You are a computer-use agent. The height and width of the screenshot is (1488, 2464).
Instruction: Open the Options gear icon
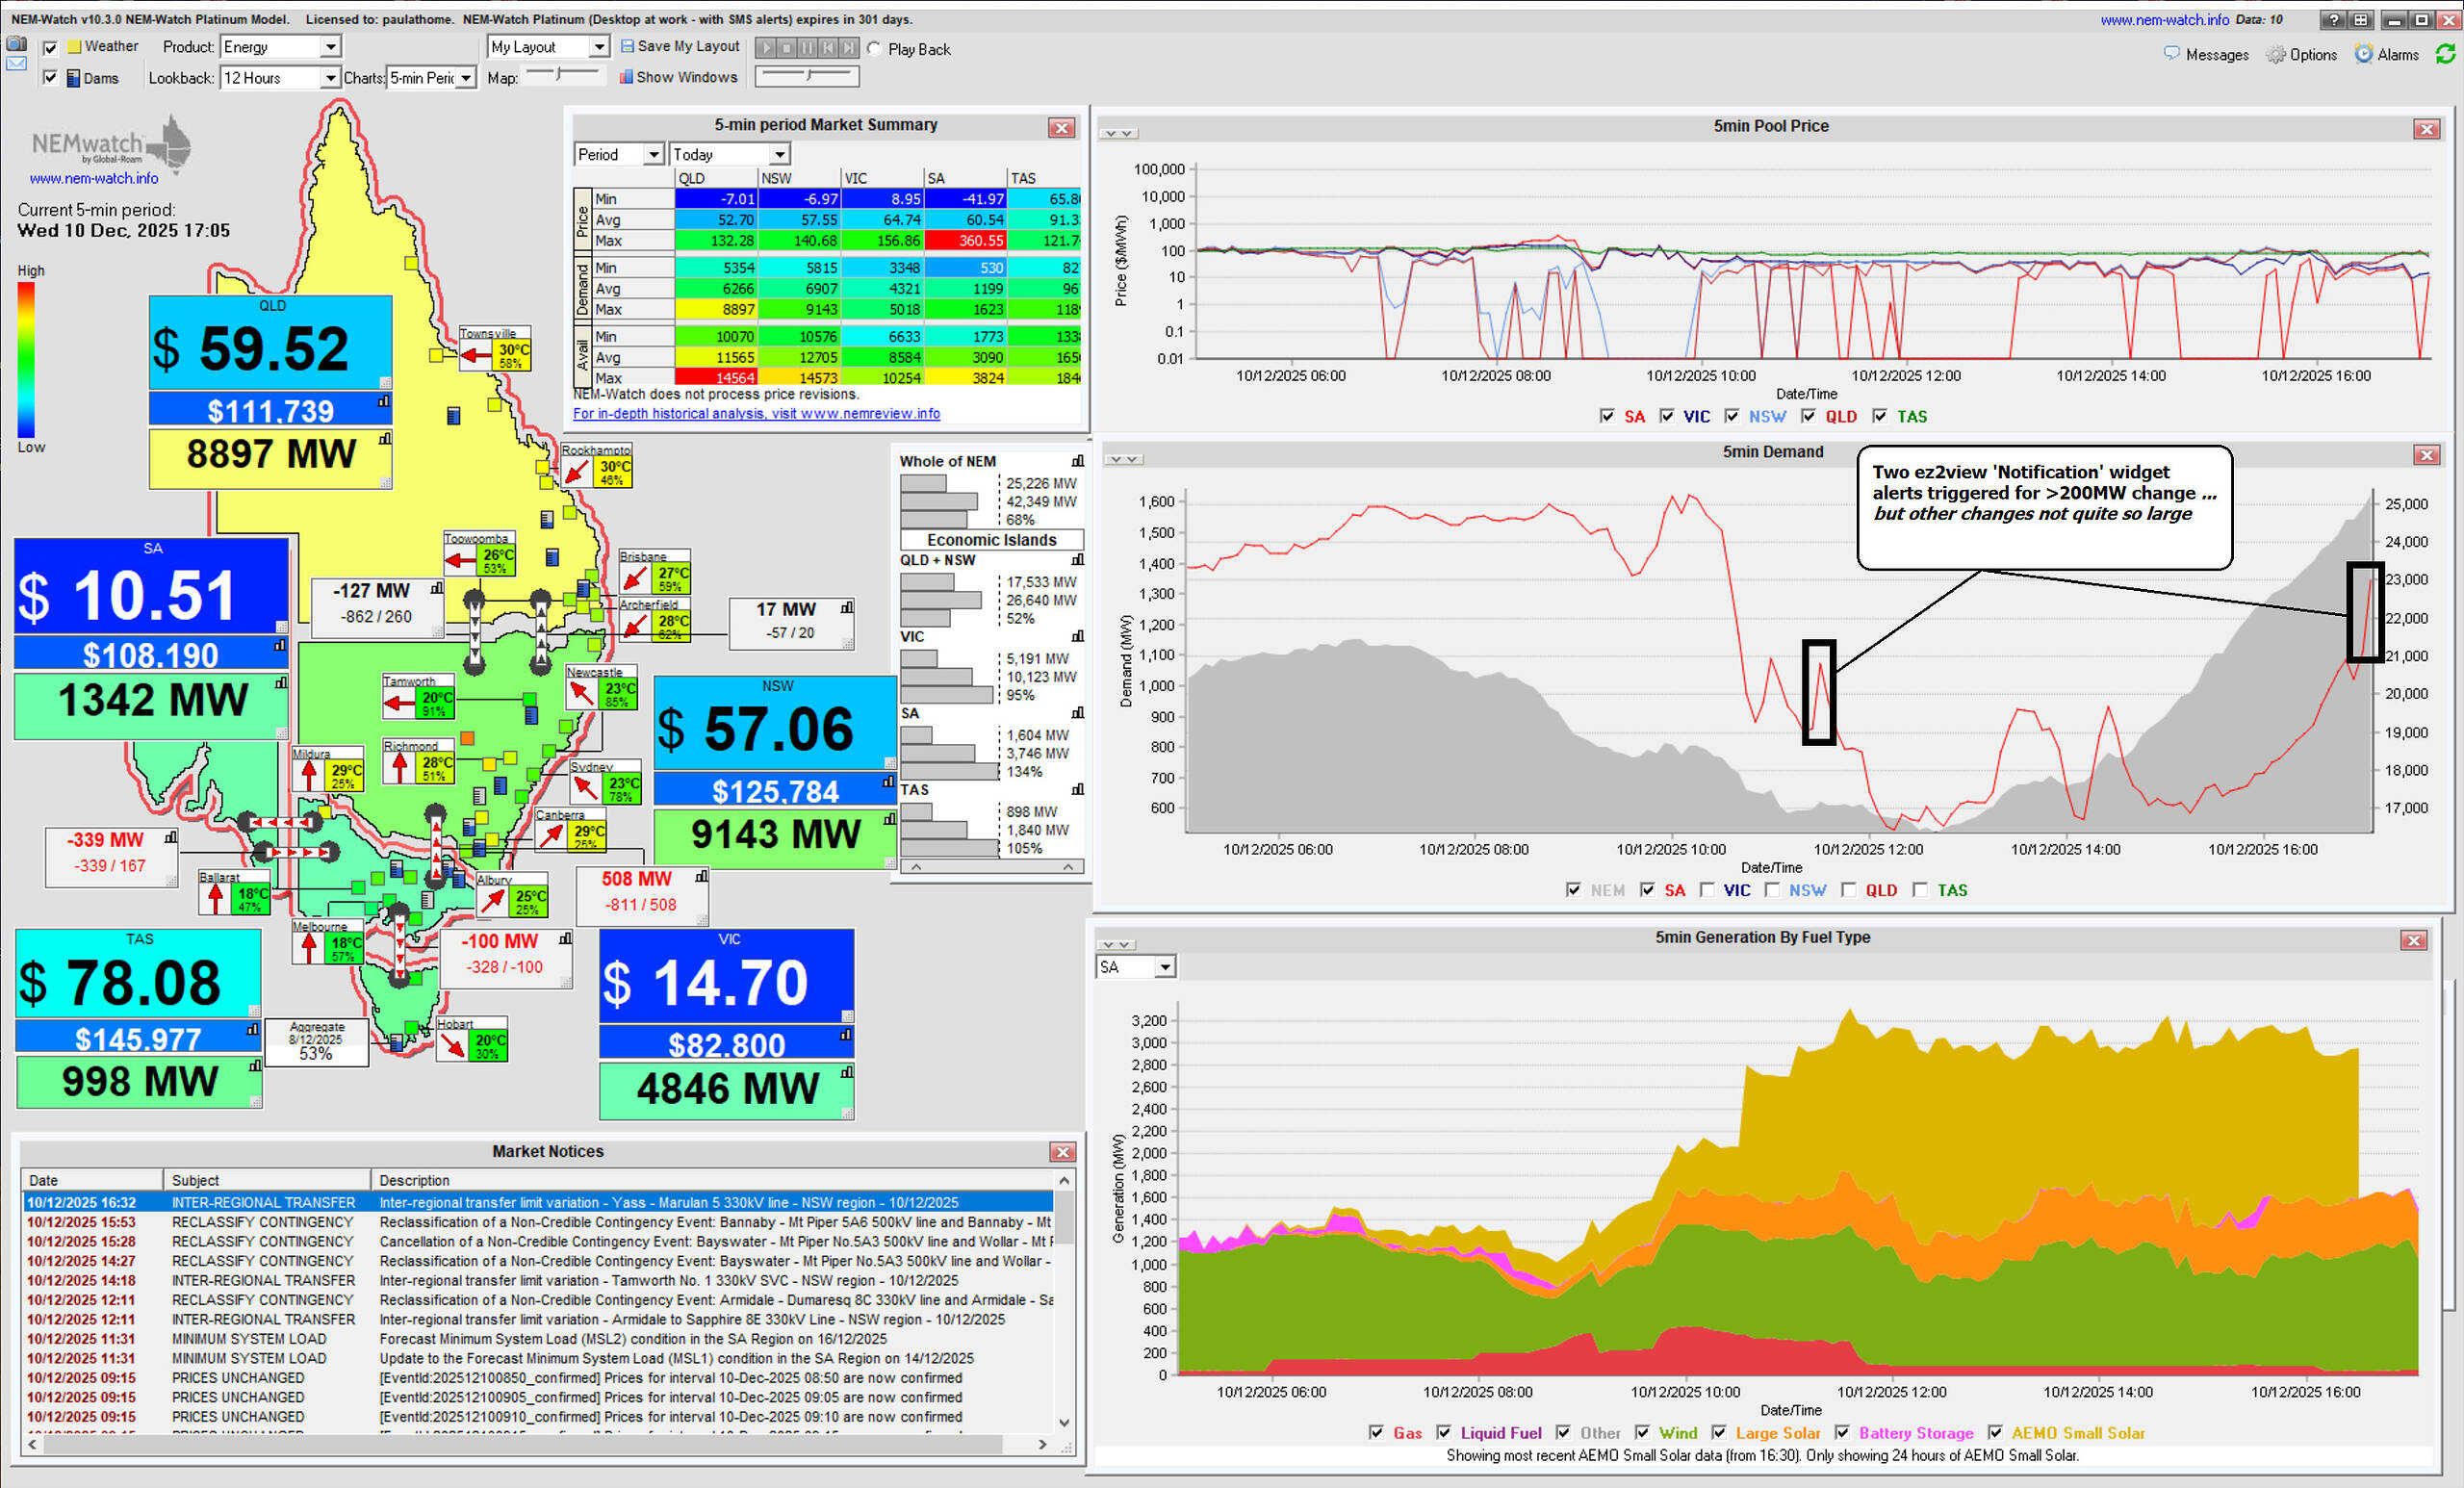pos(2276,55)
